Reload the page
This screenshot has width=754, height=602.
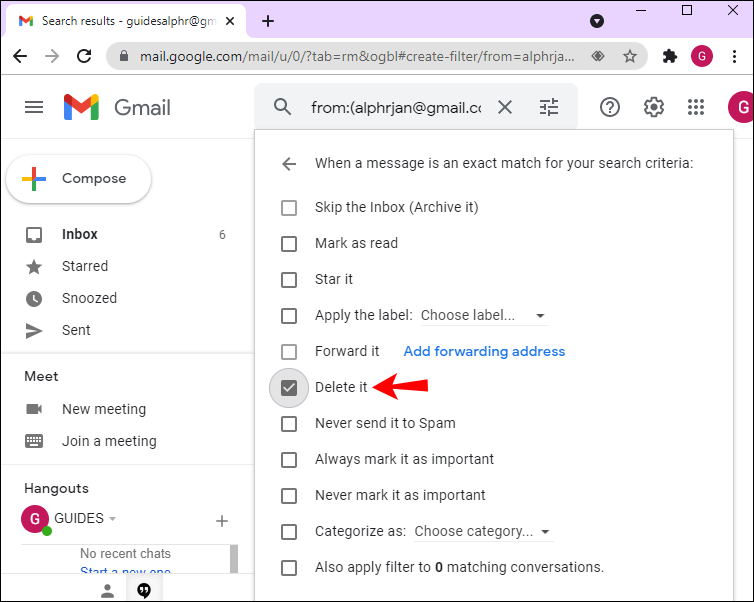point(84,56)
